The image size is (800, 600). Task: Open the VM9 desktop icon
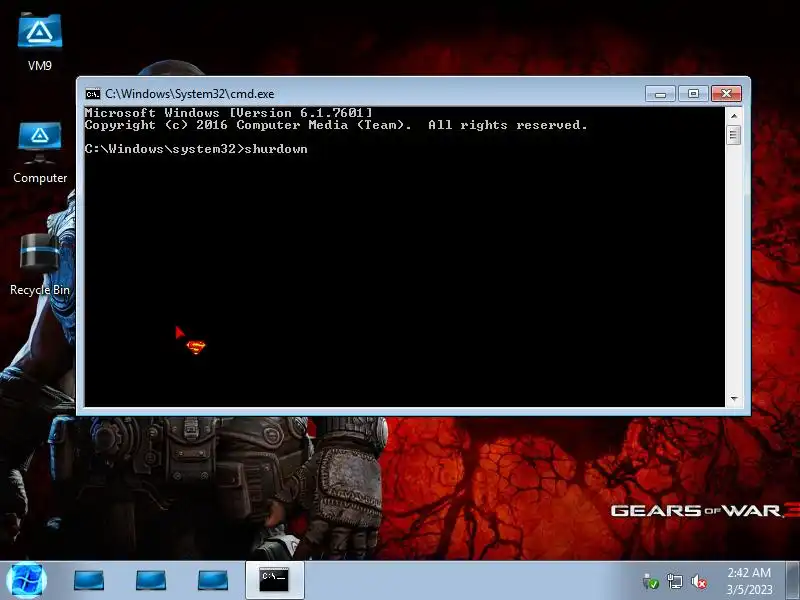coord(40,42)
